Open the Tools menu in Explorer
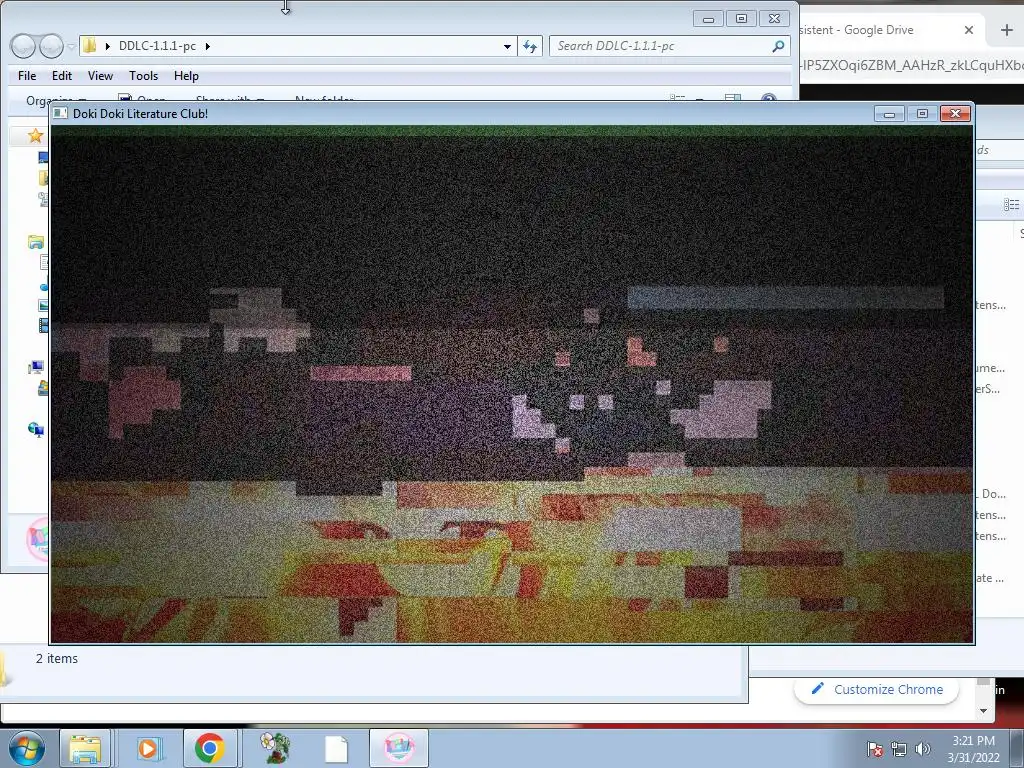Viewport: 1024px width, 768px height. [x=144, y=76]
